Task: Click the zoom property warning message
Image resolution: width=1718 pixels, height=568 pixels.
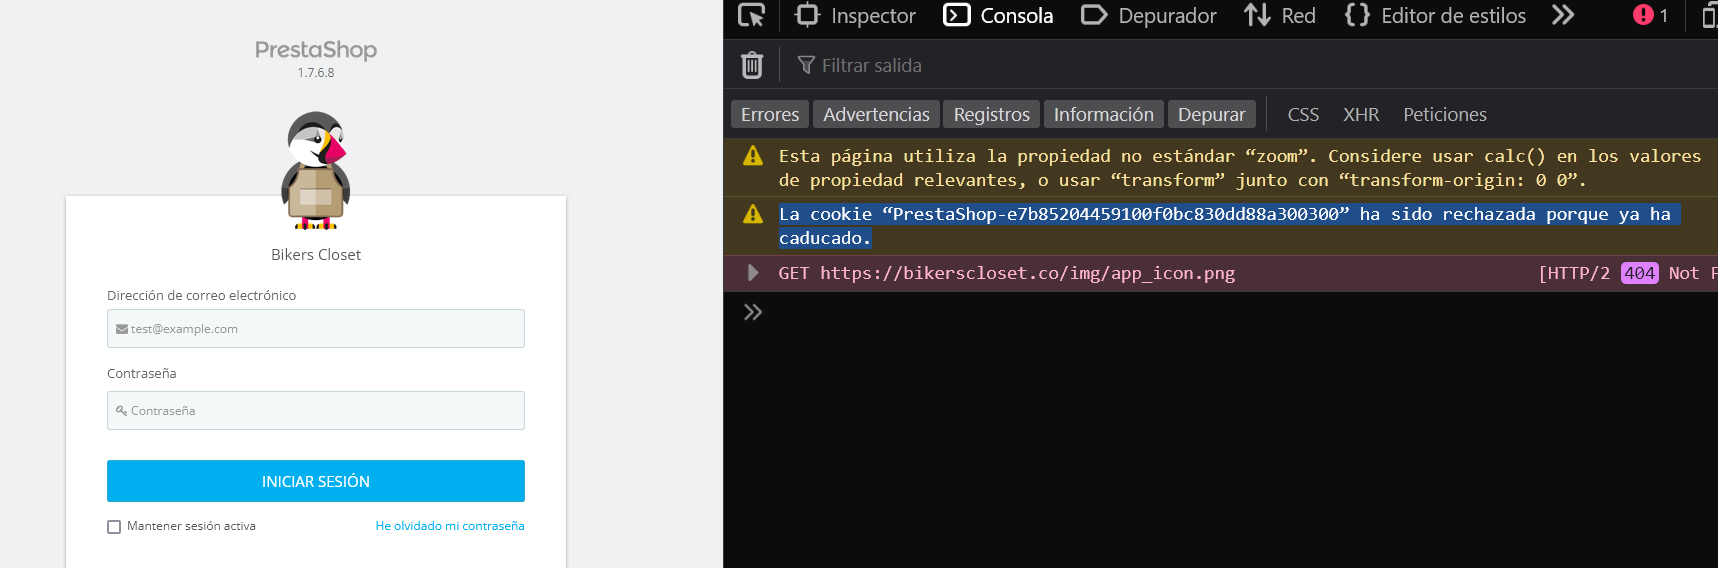Action: point(1239,168)
